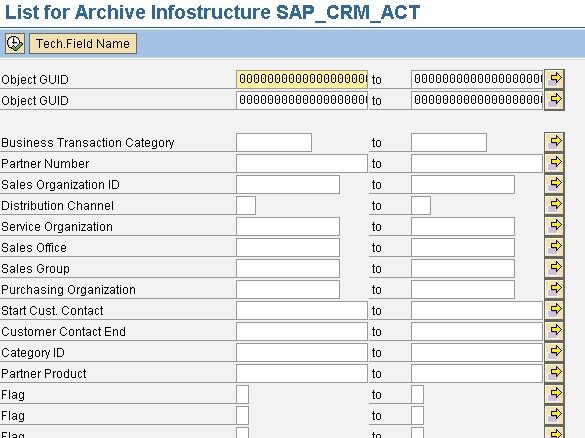This screenshot has width=585, height=438.
Task: Select Start Cust. Contact from field
Action: pyautogui.click(x=302, y=310)
